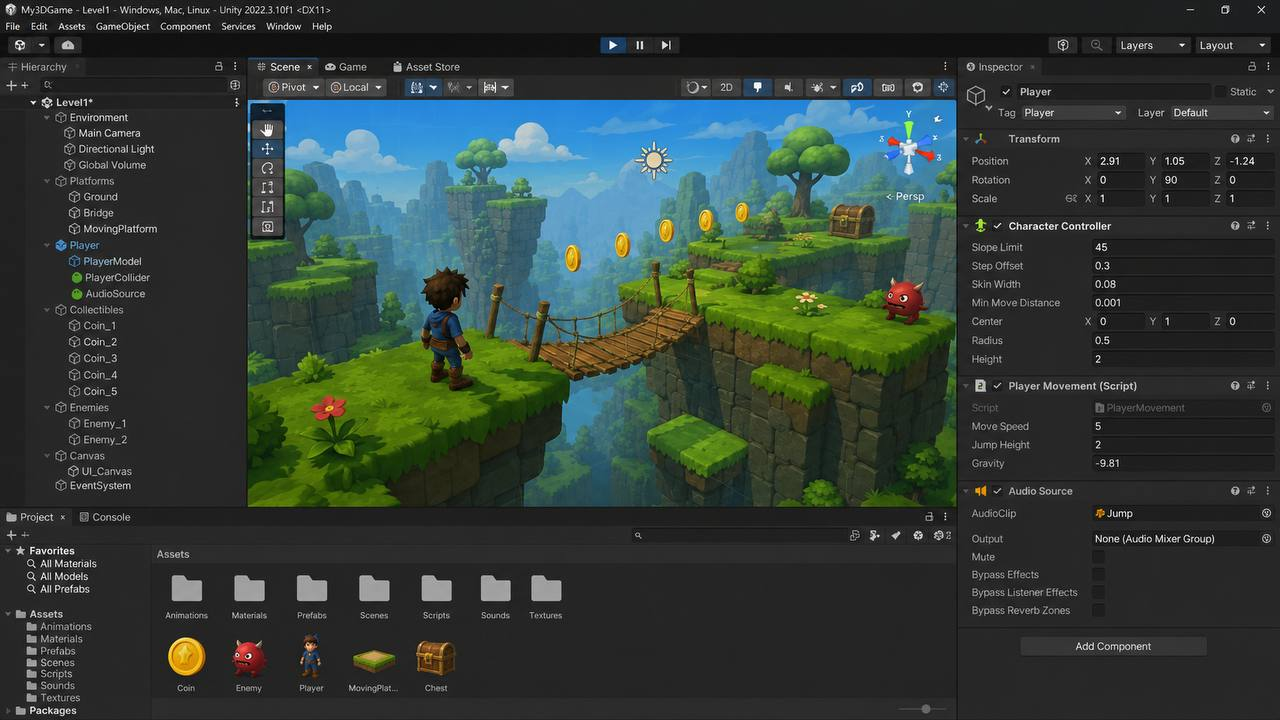Collapse the Transform component foldout
The image size is (1280, 720).
coord(965,139)
